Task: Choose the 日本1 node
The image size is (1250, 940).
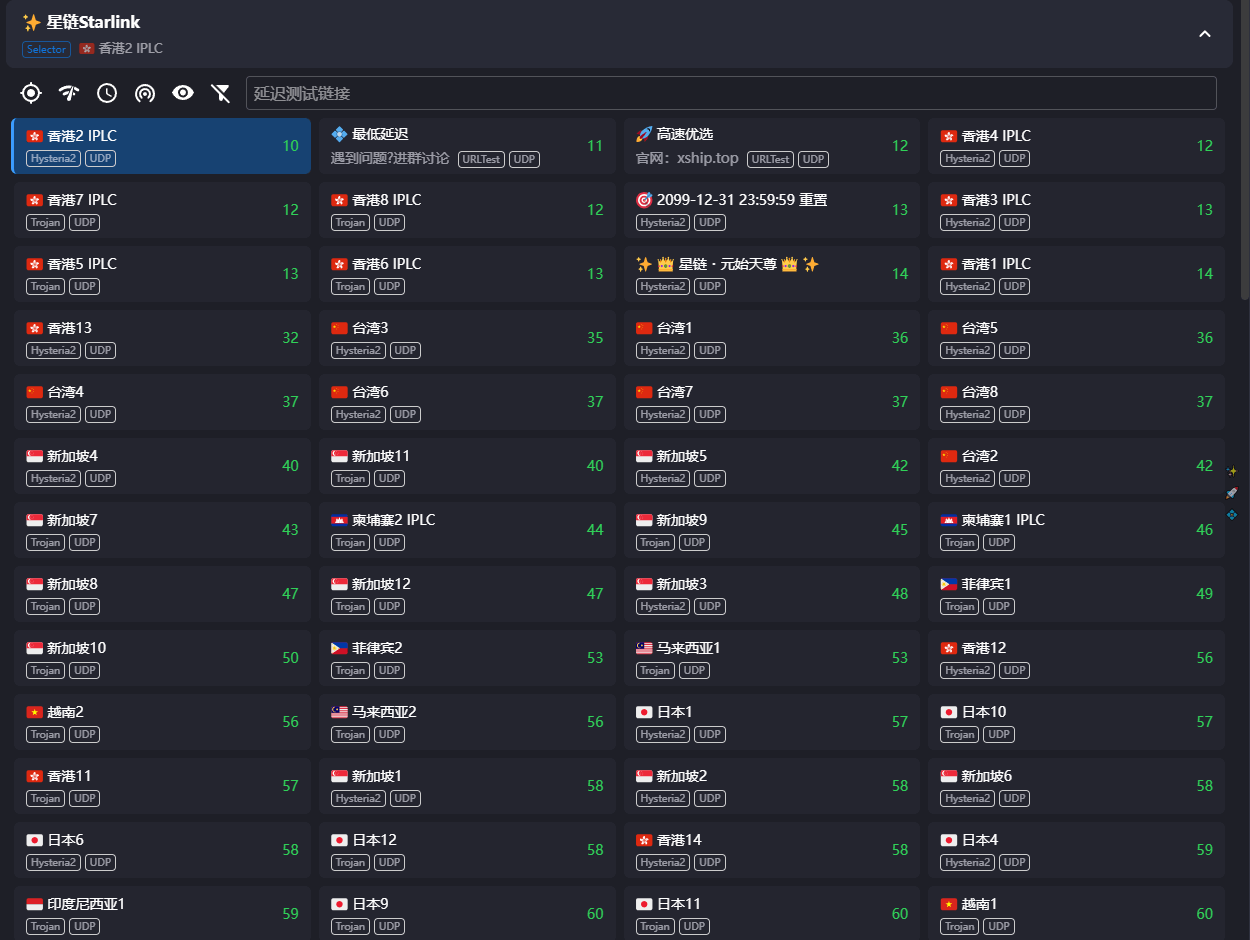Action: pos(772,722)
